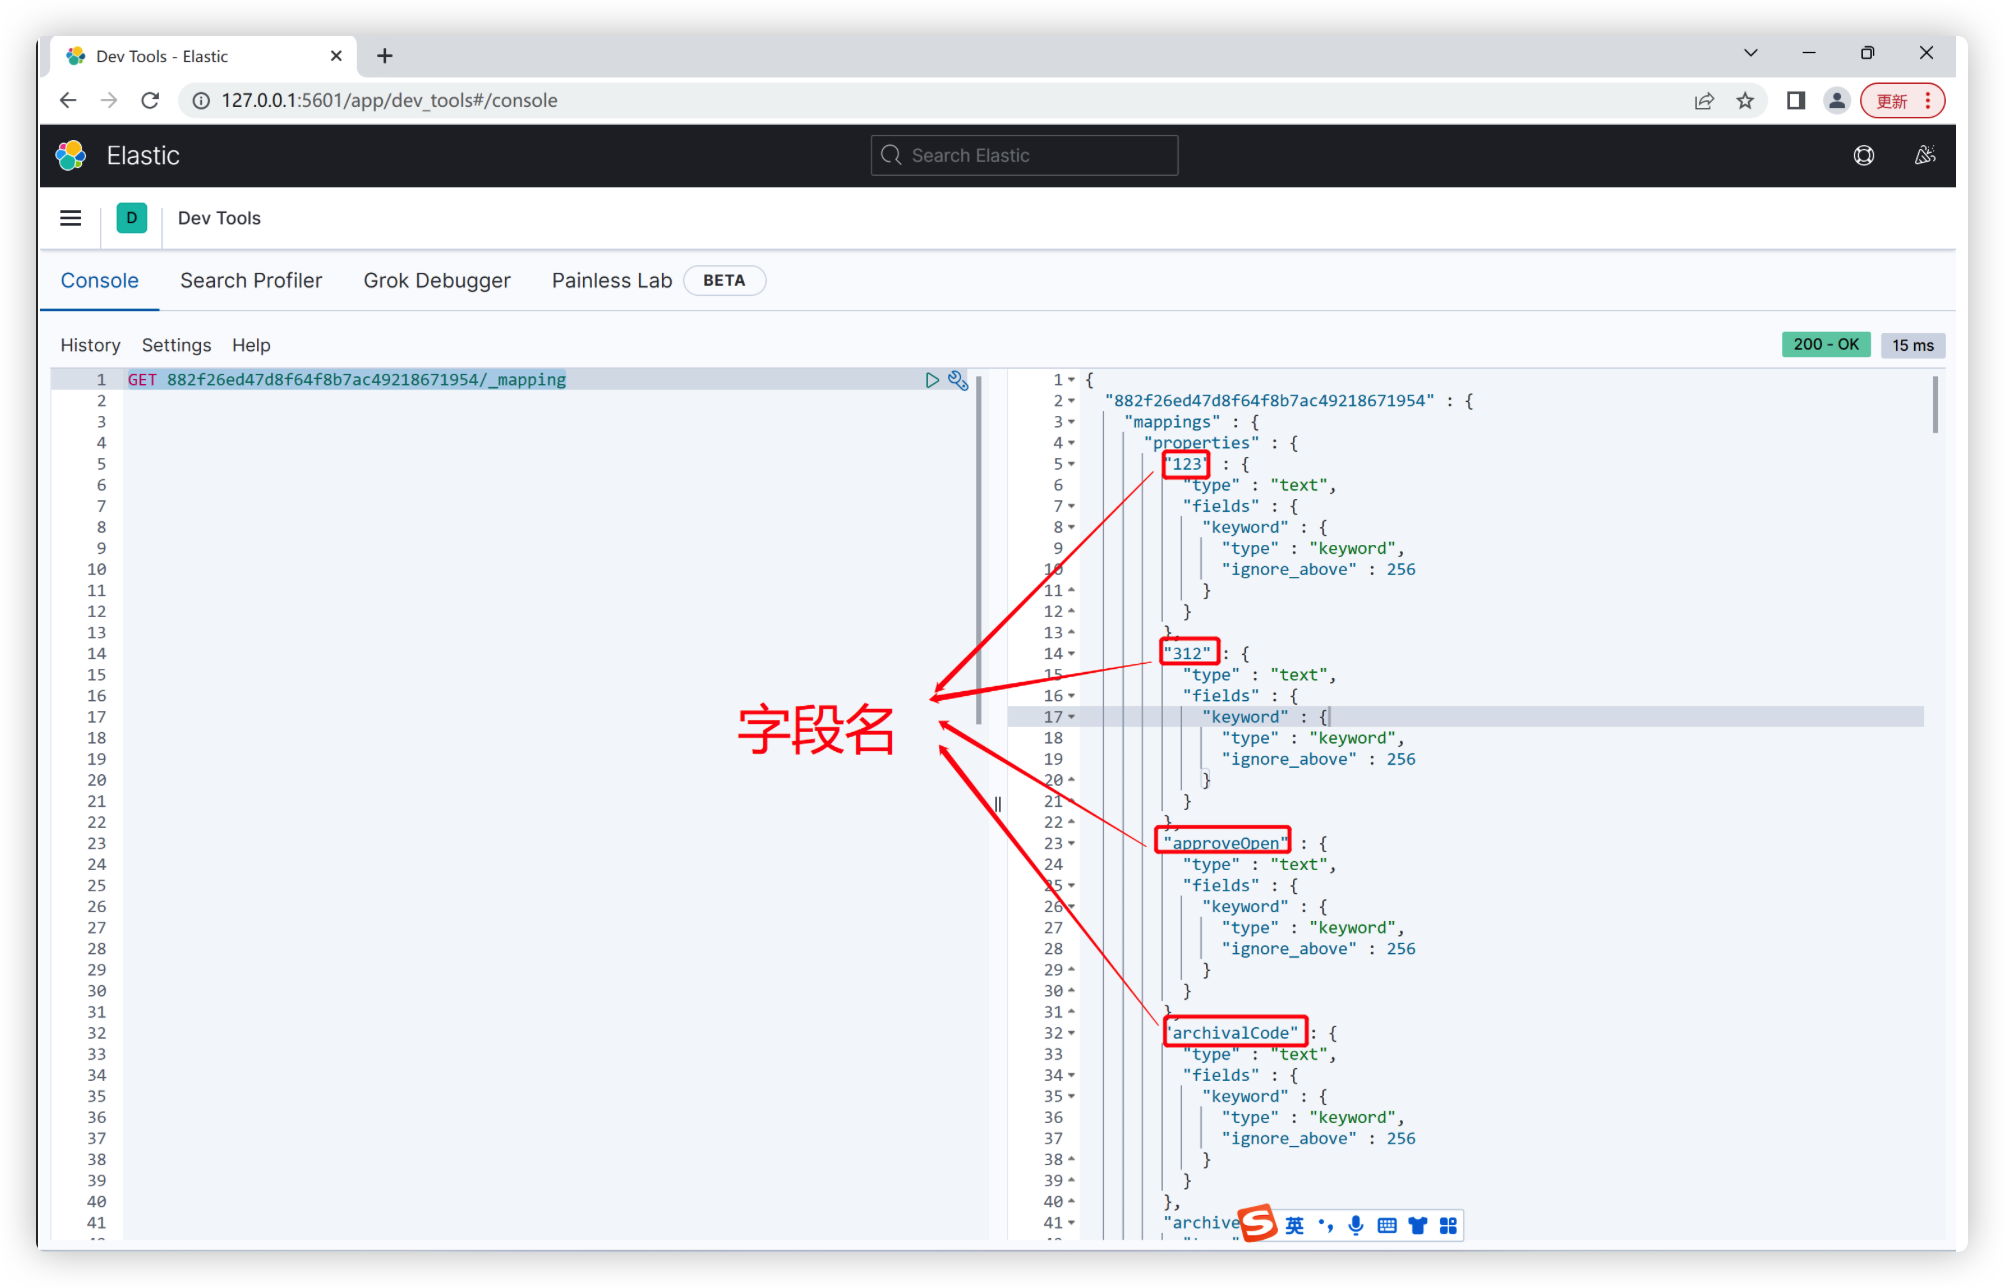Go back using the browser back arrow
2004x1288 pixels.
tap(68, 100)
